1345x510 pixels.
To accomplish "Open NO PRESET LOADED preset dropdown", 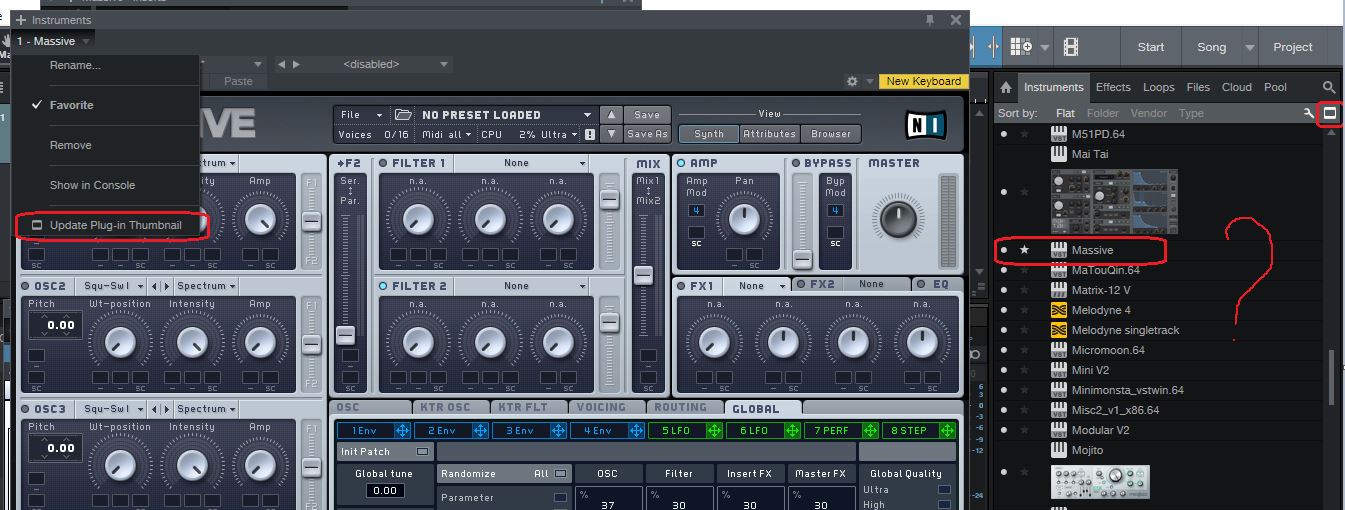I will [x=507, y=115].
